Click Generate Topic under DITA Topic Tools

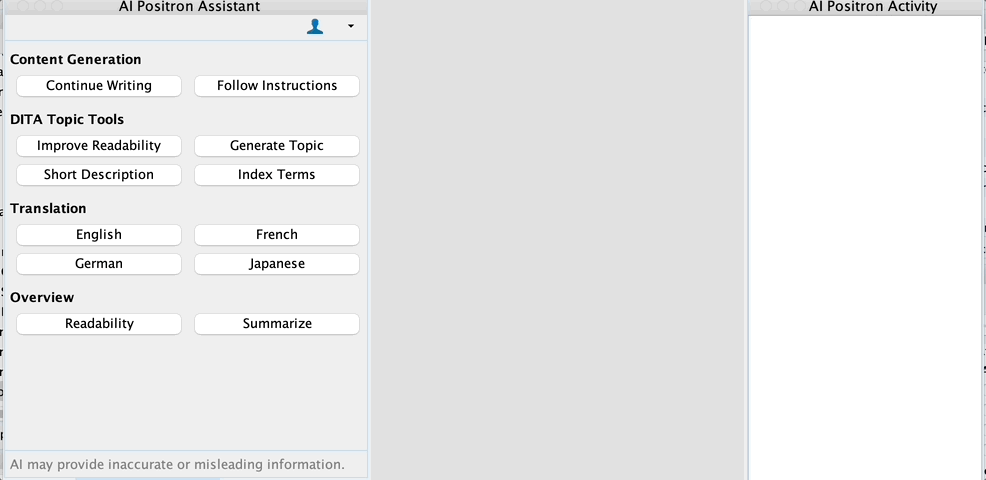tap(277, 146)
